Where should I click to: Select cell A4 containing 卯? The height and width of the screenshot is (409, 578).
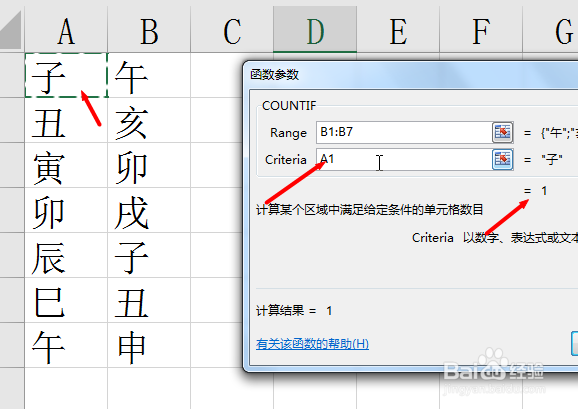66,210
